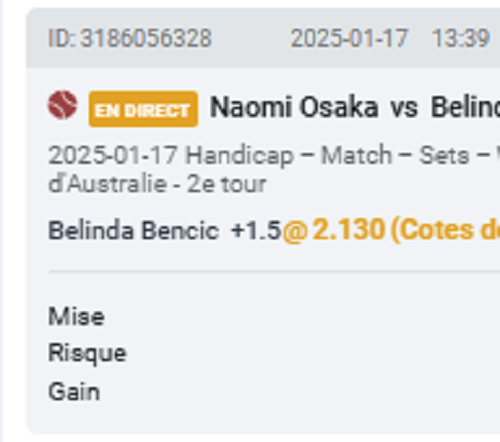Click the divider line above Mise
Viewport: 500px width, 442px height.
274,272
